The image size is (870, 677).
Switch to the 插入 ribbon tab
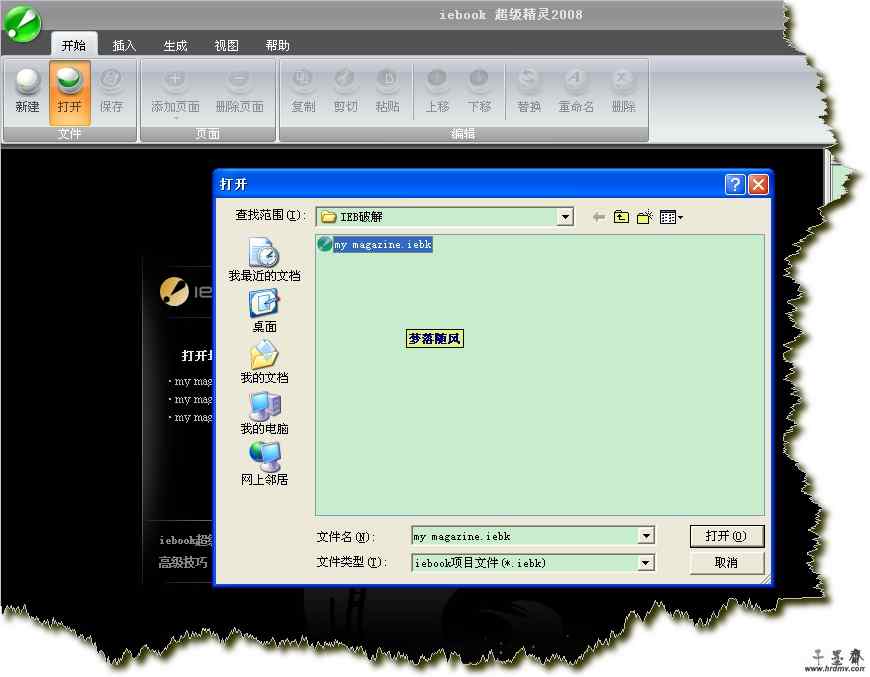tap(124, 46)
